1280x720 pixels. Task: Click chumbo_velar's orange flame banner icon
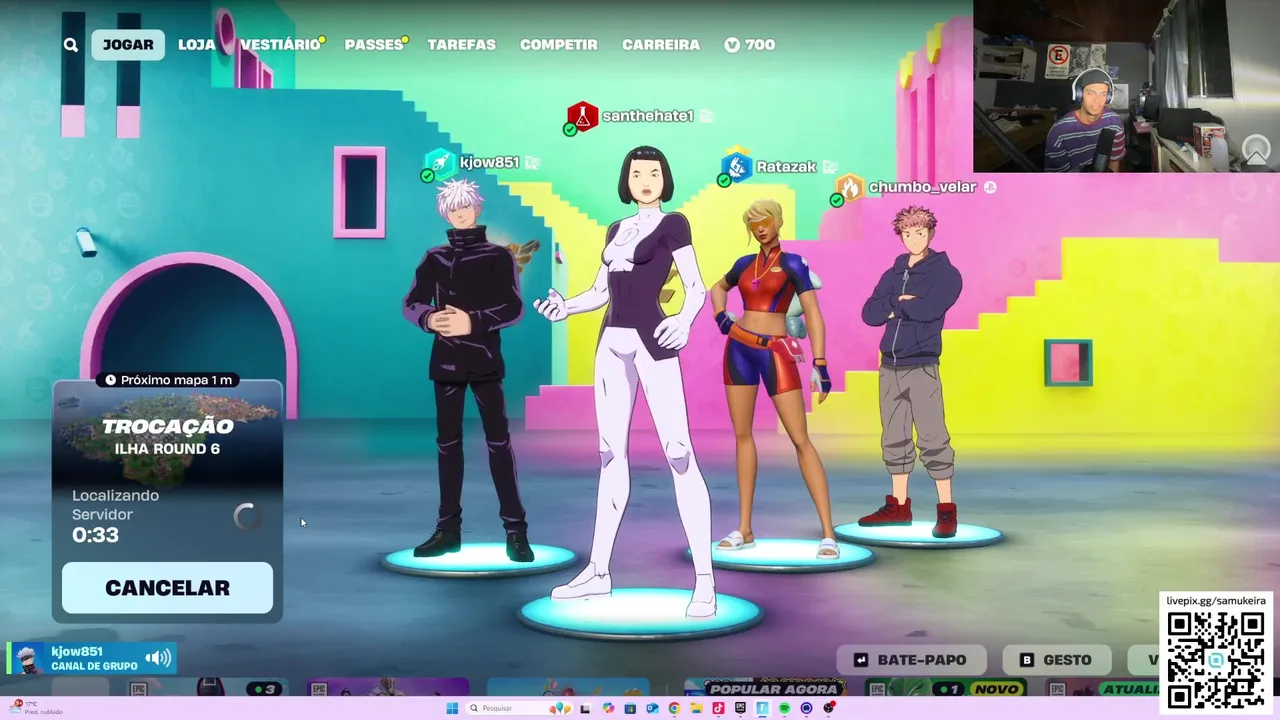[x=849, y=187]
